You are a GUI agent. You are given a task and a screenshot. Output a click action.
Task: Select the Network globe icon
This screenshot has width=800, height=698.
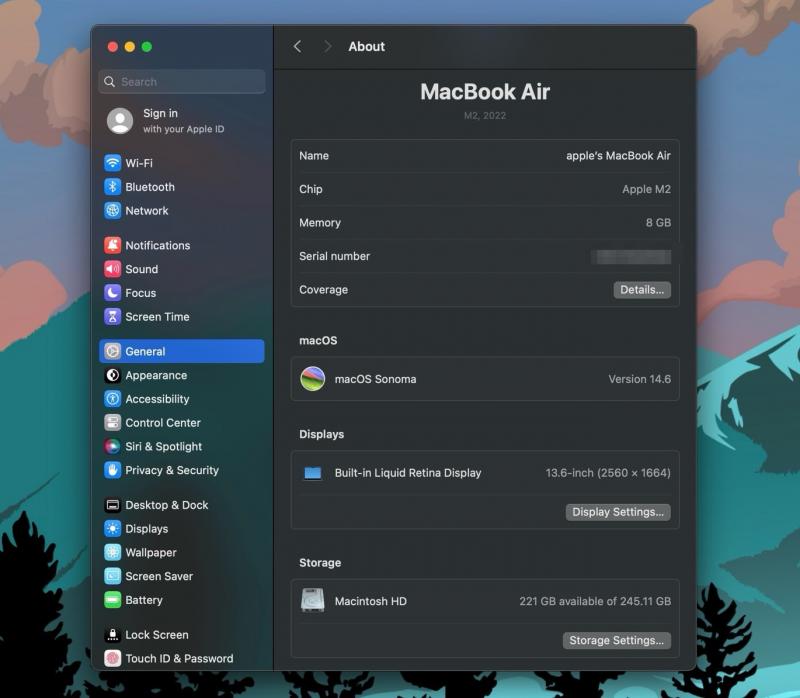coord(112,210)
